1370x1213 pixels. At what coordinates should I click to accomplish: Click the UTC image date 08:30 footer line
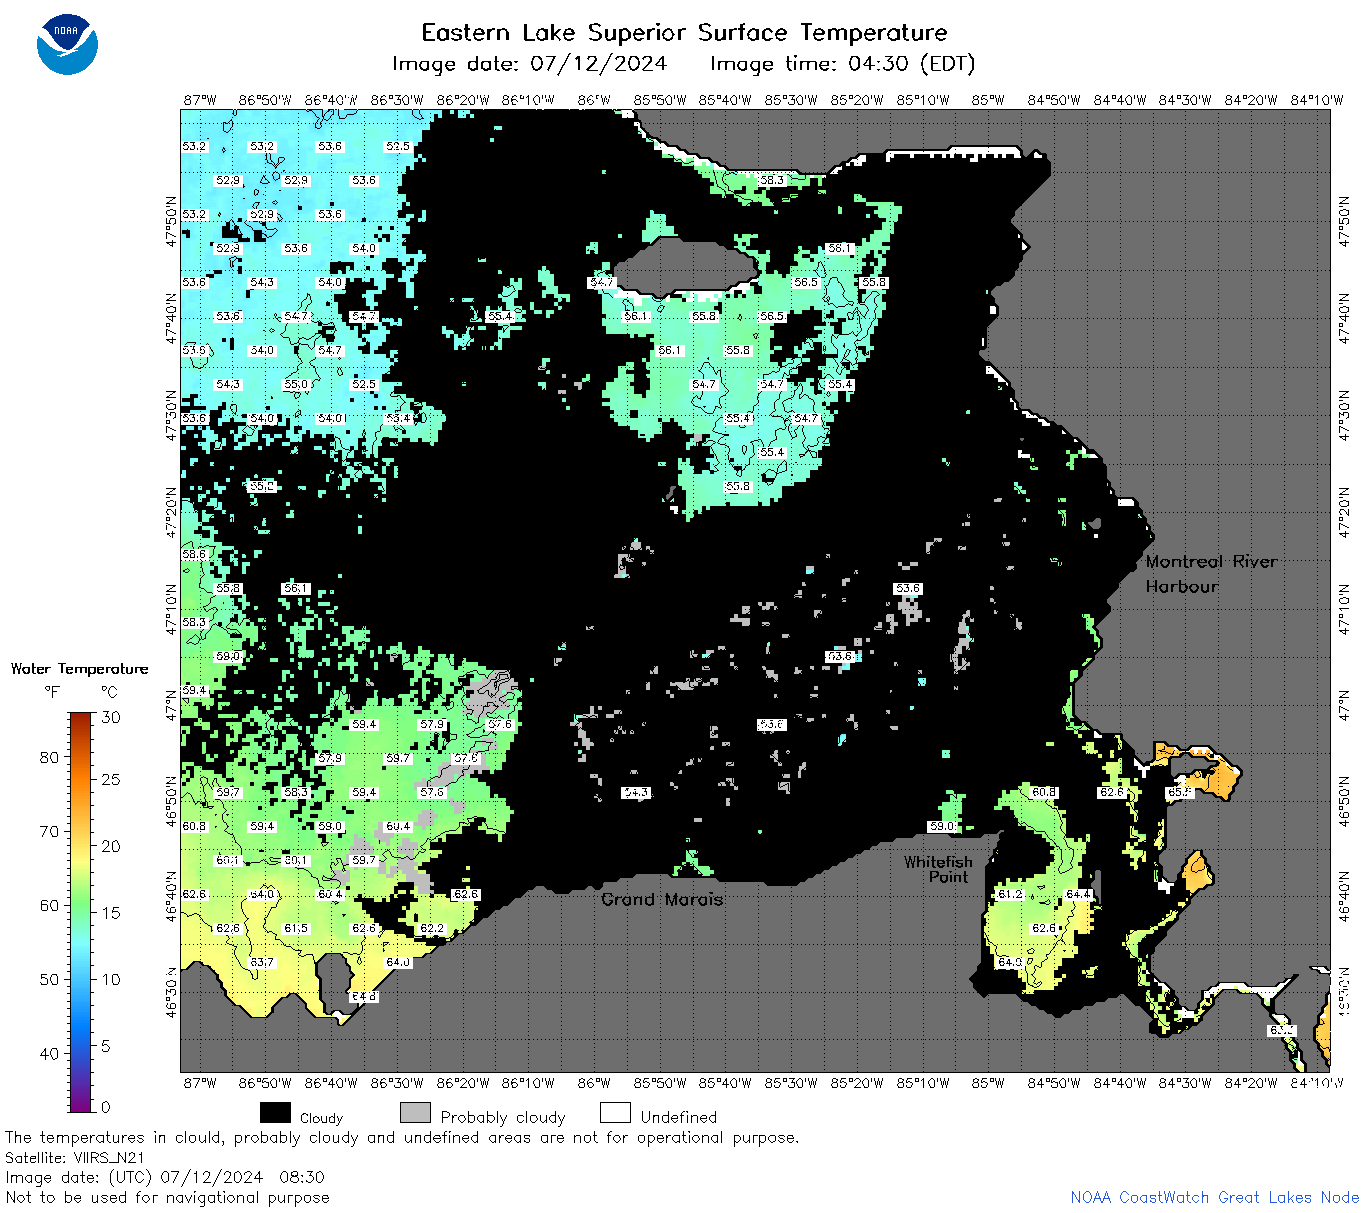(165, 1177)
